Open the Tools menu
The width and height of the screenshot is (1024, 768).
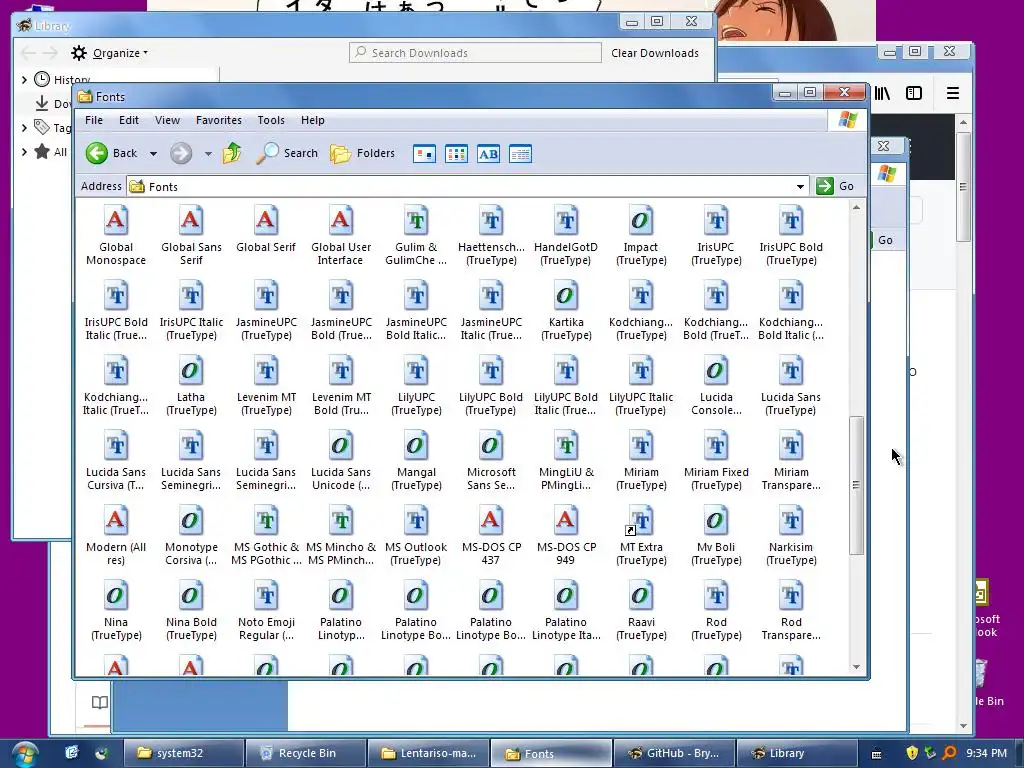tap(271, 120)
